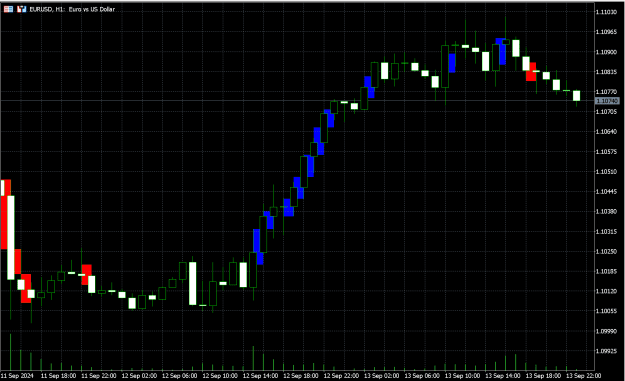Click the 13 Sep 22:00 time label
This screenshot has height=381, width=625.
tap(584, 375)
